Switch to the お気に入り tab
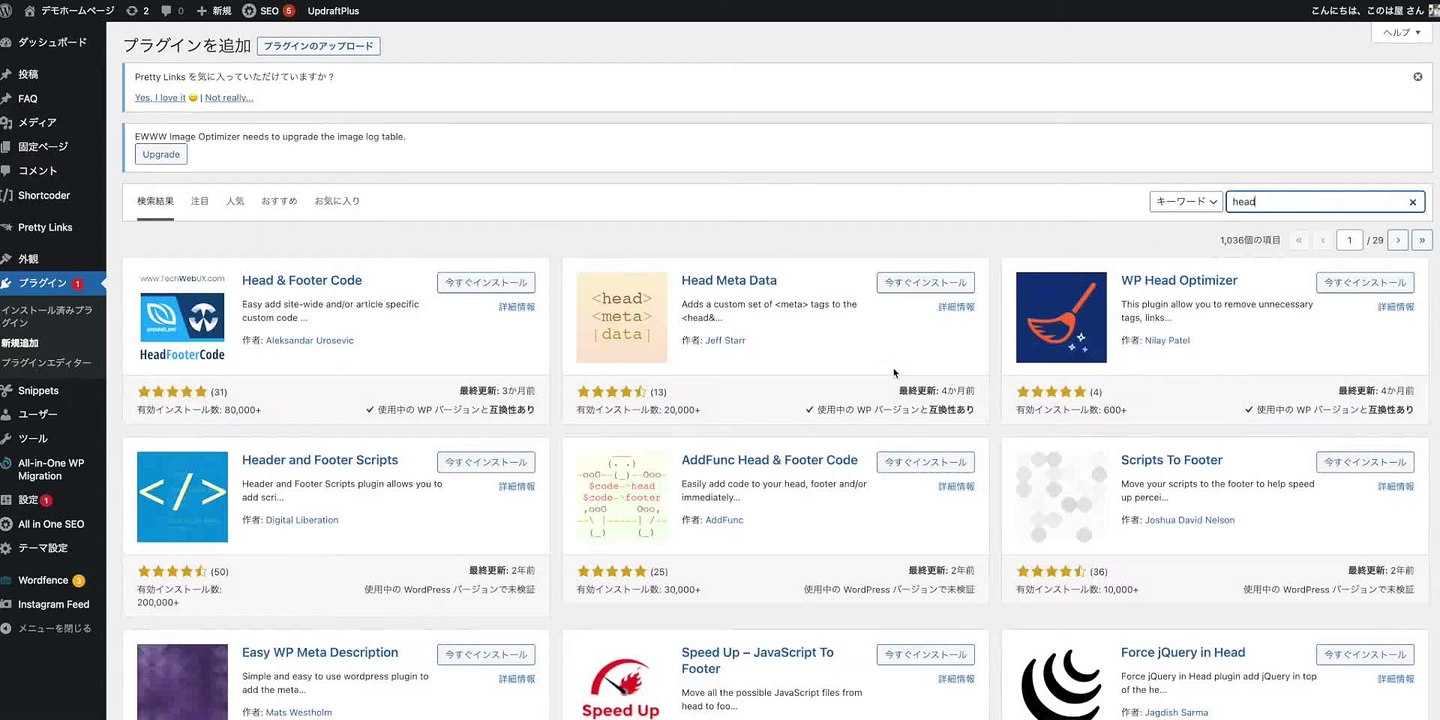Image resolution: width=1440 pixels, height=720 pixels. click(337, 201)
